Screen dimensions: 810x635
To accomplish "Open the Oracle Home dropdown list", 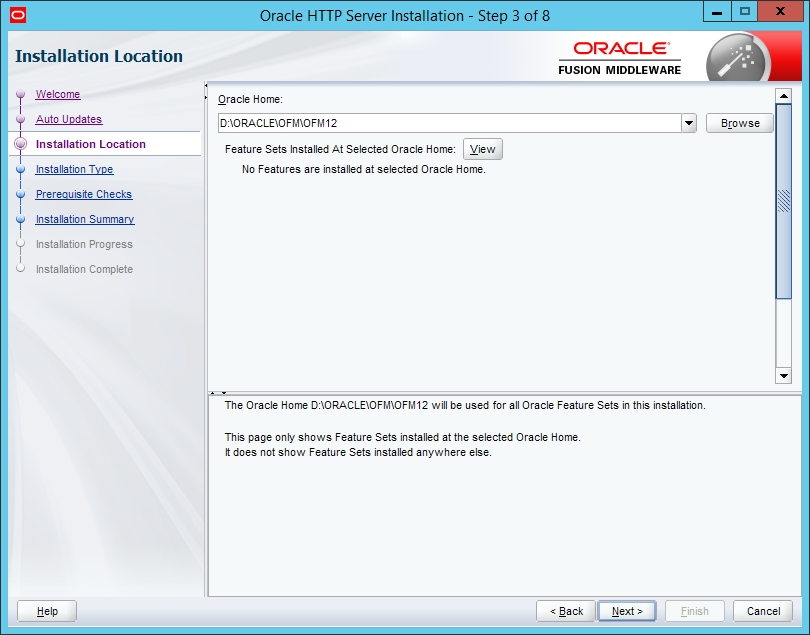I will click(x=688, y=123).
